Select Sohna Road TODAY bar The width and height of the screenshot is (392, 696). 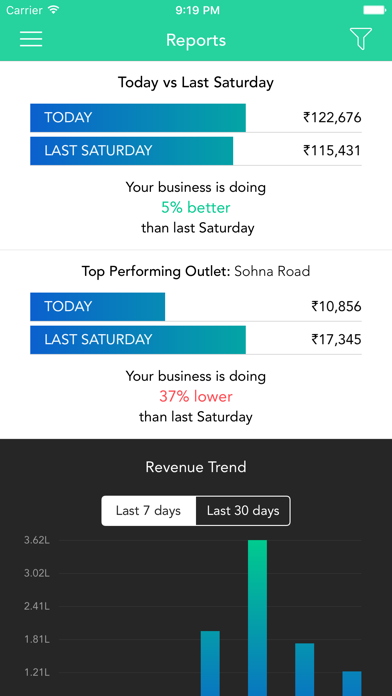coord(97,307)
